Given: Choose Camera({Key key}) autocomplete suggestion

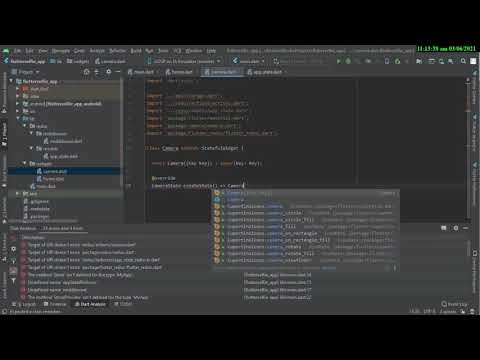Looking at the screenshot, I should (305, 193).
